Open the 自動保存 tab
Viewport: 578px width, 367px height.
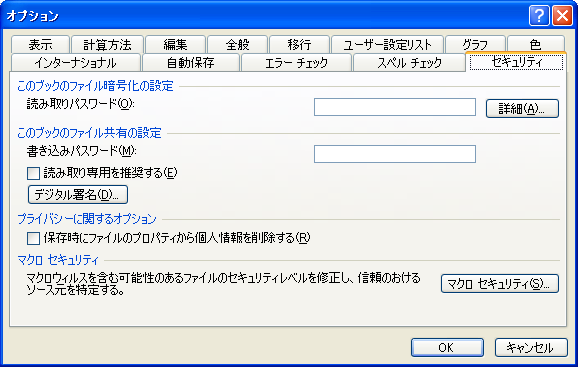click(x=191, y=63)
